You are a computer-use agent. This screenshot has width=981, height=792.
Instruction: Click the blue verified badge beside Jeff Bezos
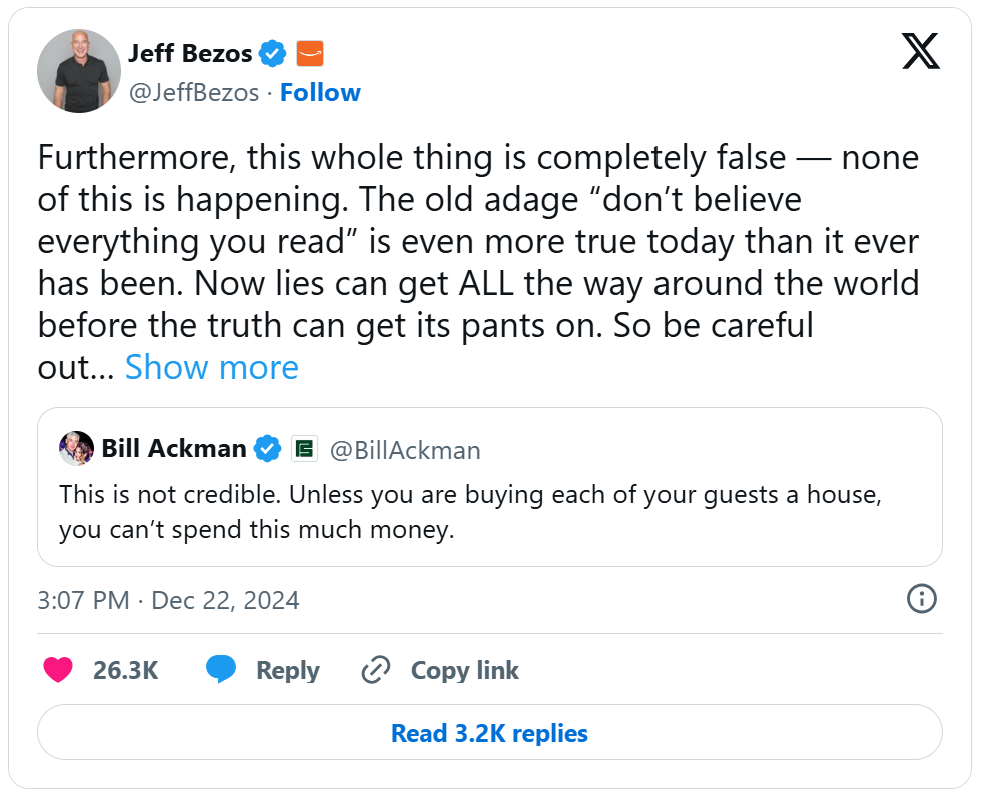point(274,53)
